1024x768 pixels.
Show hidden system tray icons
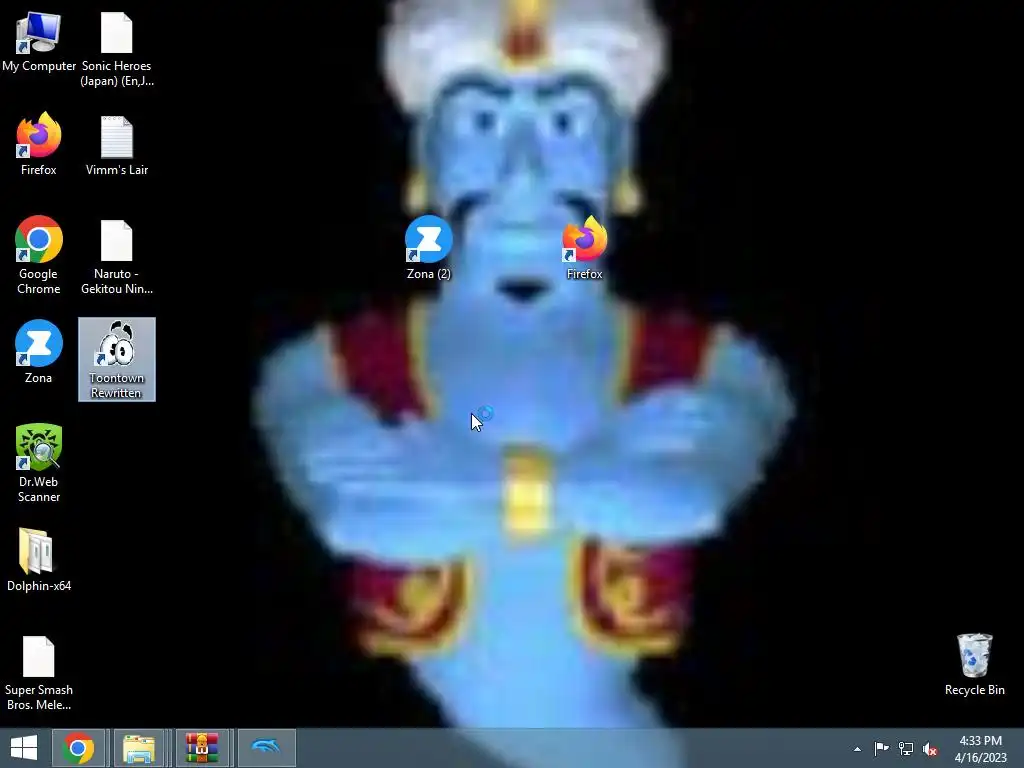[x=857, y=749]
